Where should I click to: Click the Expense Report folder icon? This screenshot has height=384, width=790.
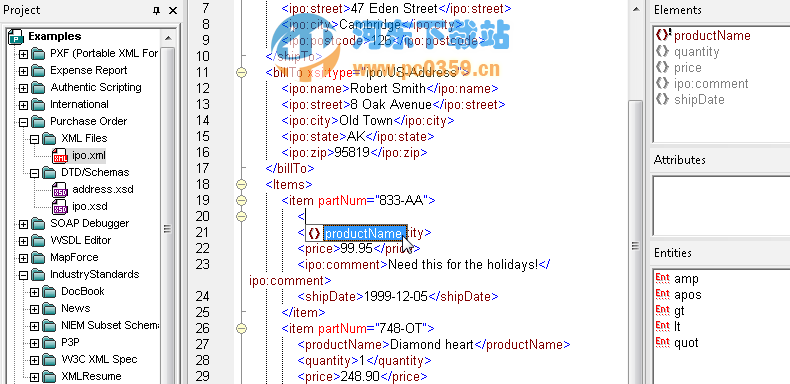click(x=38, y=71)
